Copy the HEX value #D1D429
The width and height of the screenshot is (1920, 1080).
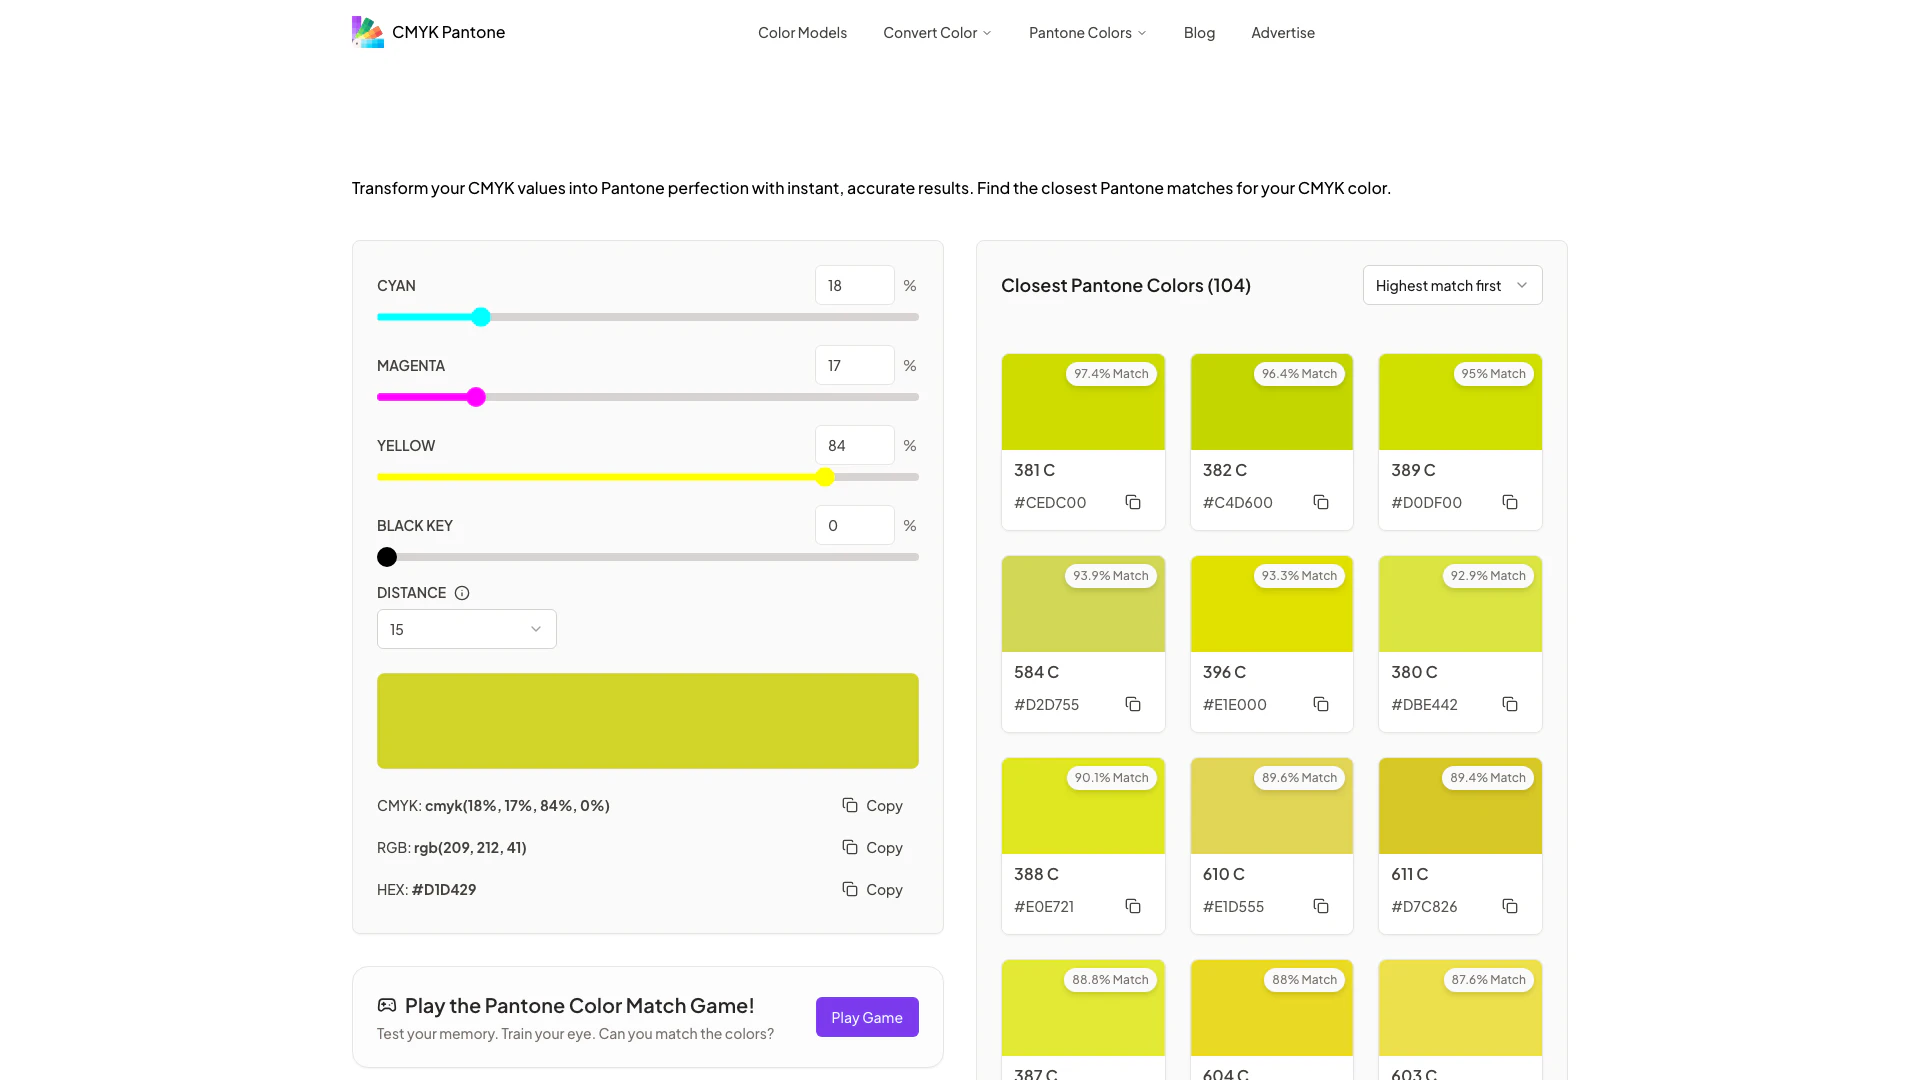pyautogui.click(x=872, y=889)
